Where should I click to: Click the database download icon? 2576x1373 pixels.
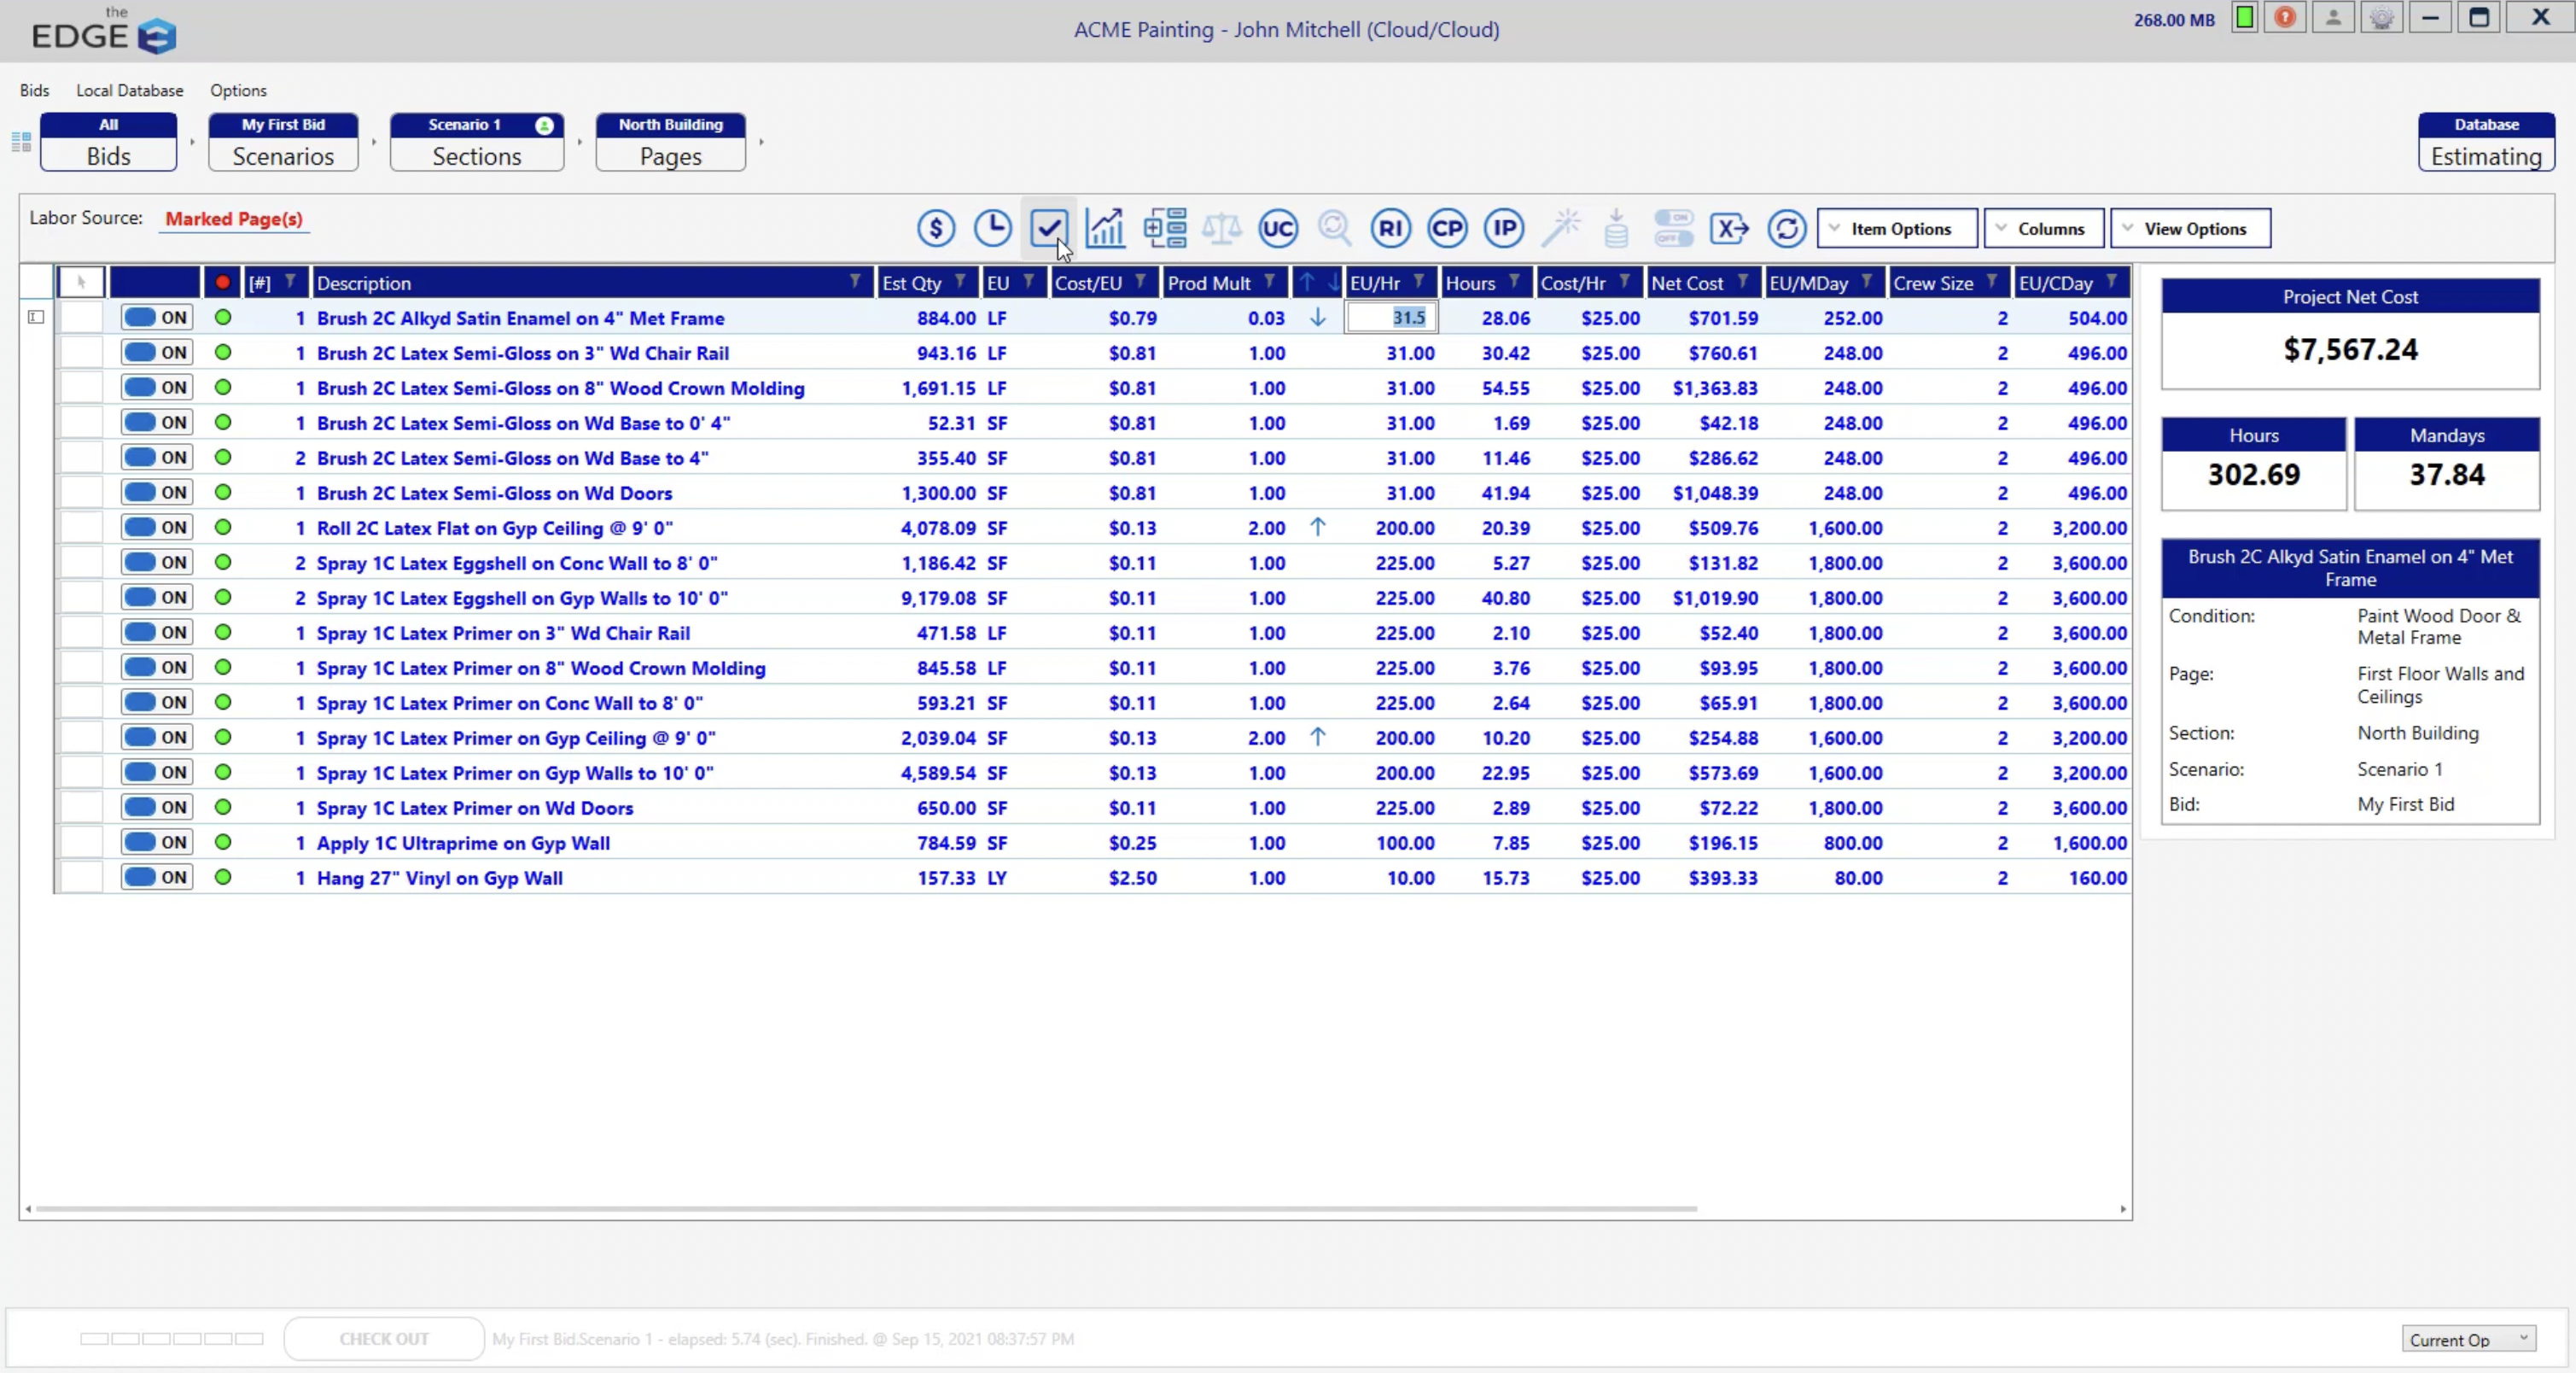click(1616, 229)
